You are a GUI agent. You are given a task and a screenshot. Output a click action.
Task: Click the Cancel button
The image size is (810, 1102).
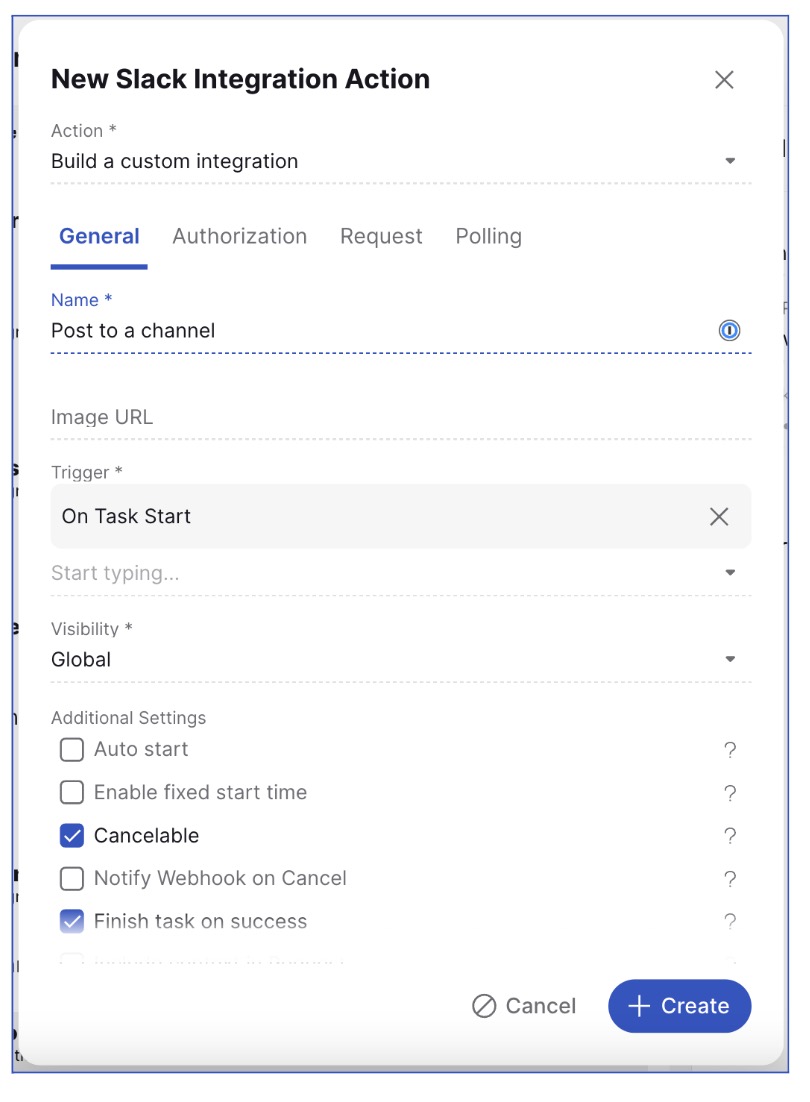pyautogui.click(x=524, y=1006)
